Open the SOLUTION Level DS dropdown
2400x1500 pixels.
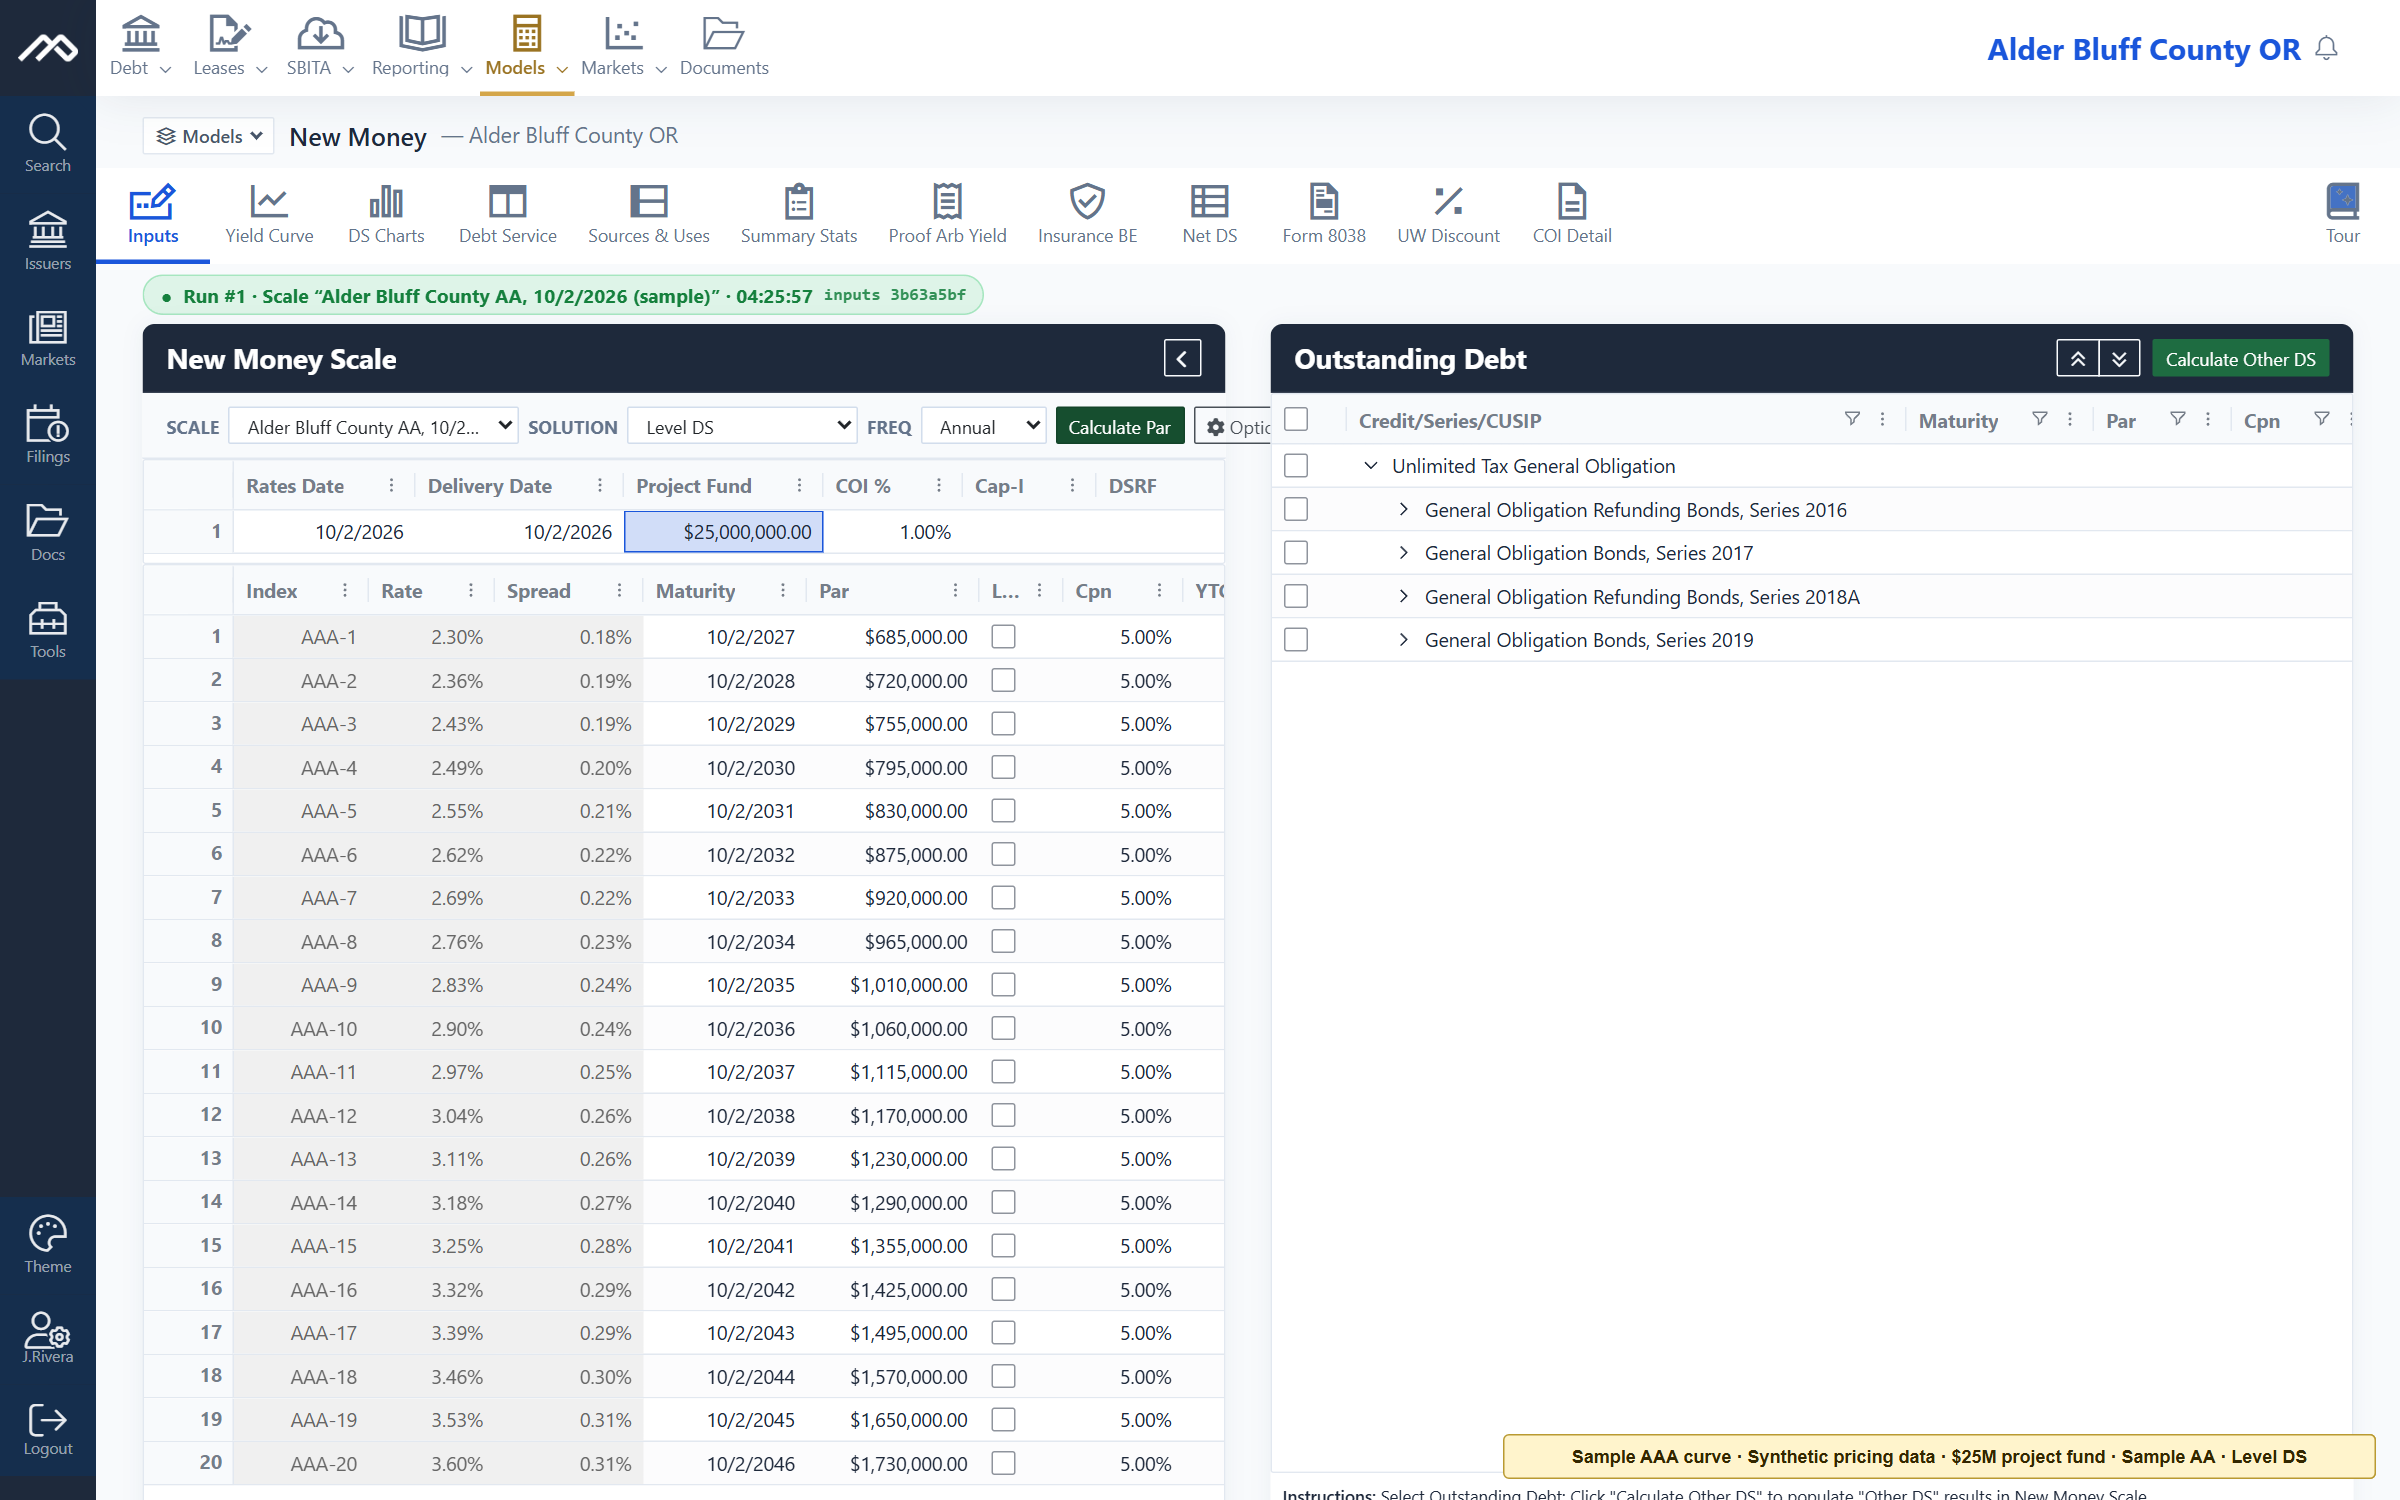(x=742, y=427)
